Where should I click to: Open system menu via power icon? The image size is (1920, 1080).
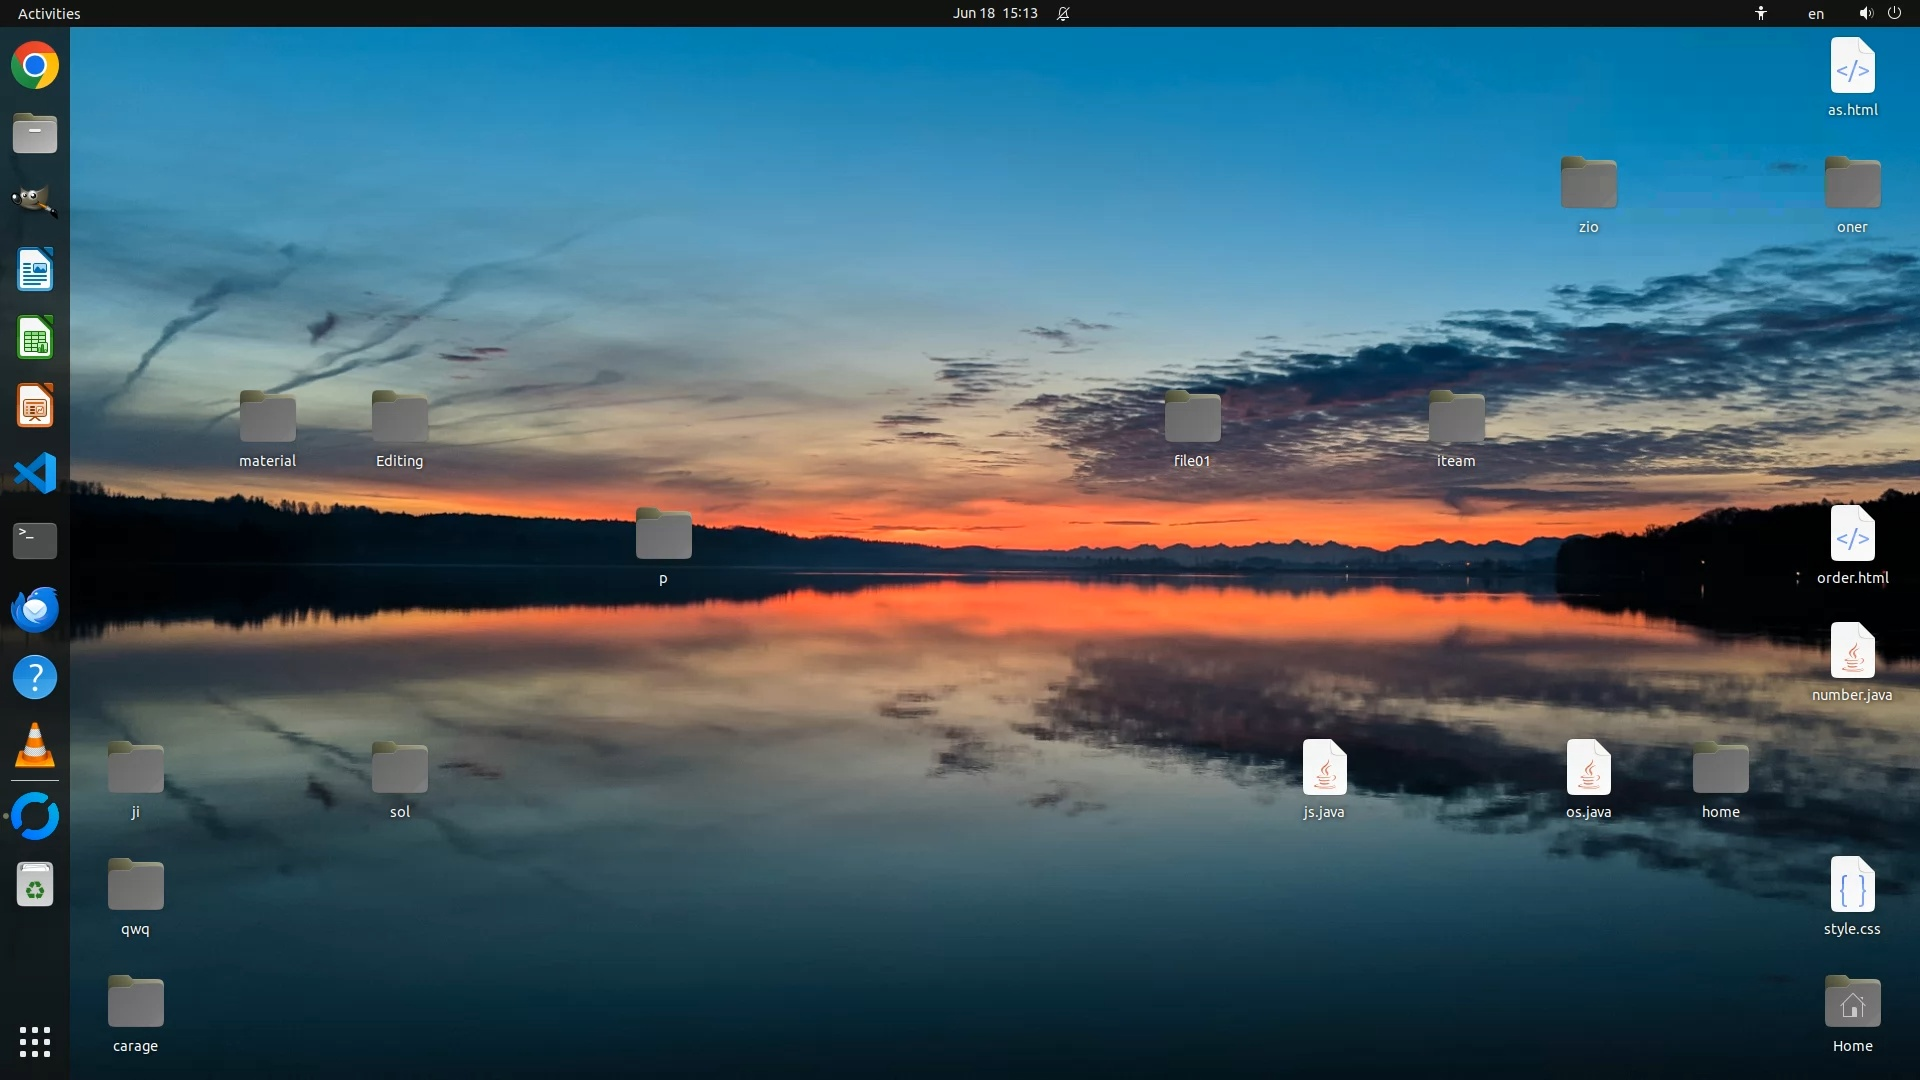[x=1894, y=13]
